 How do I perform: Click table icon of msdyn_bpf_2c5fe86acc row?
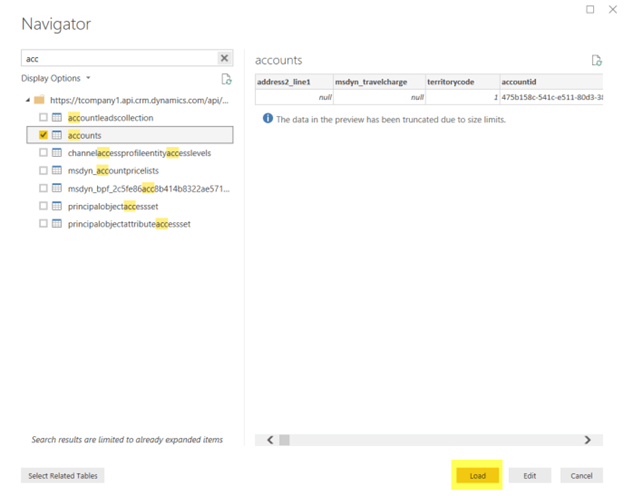point(57,188)
